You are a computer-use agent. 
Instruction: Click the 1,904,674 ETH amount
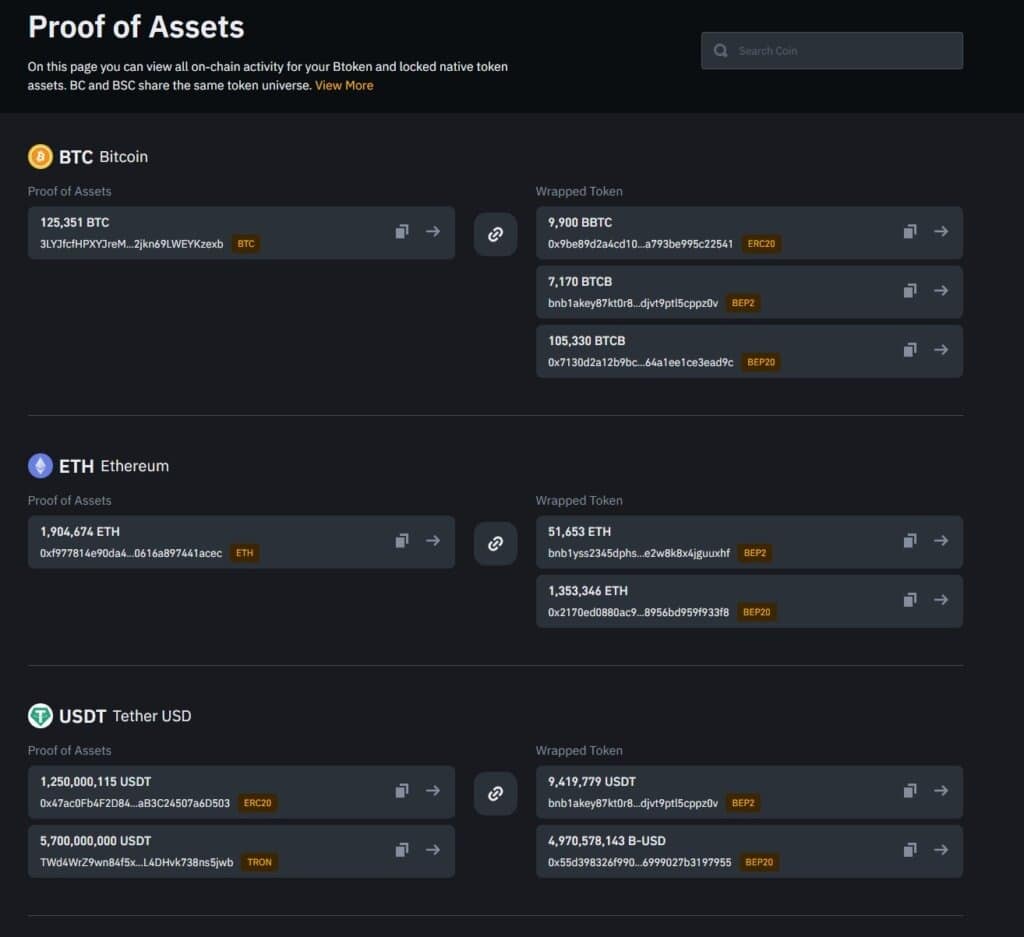point(80,532)
